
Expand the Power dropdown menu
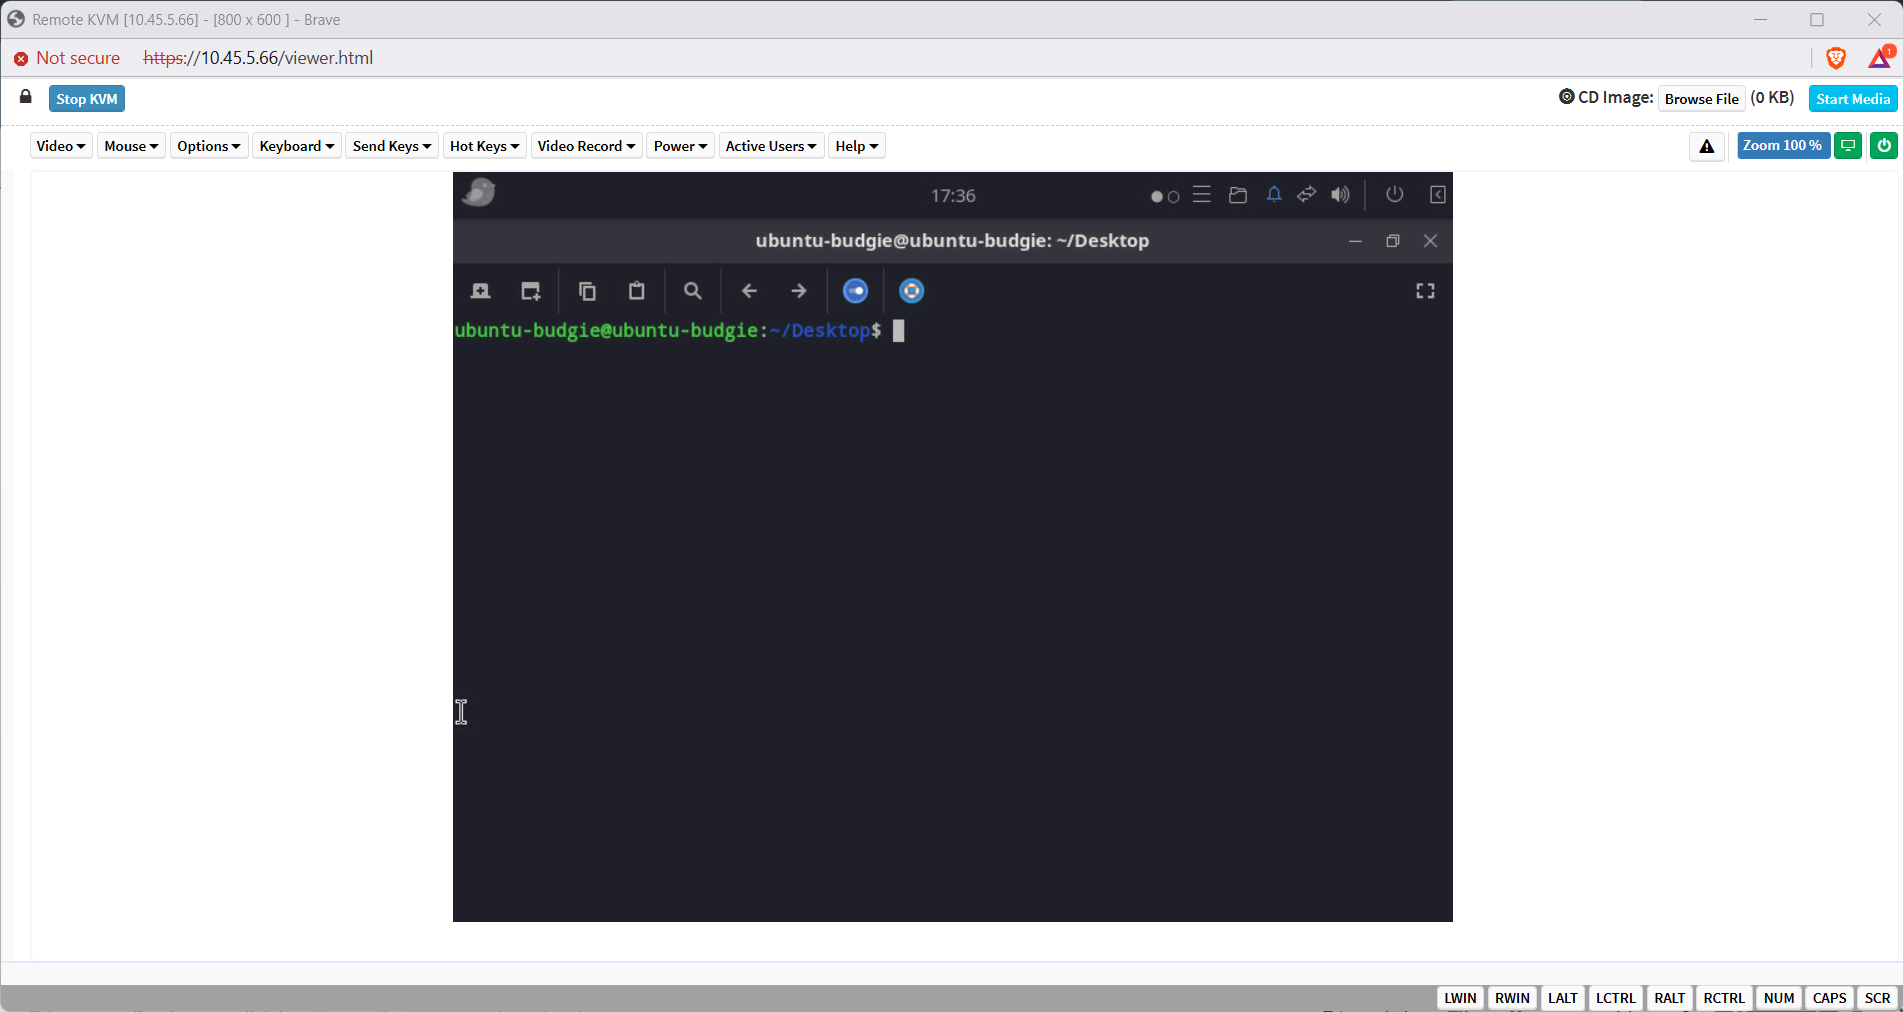680,146
